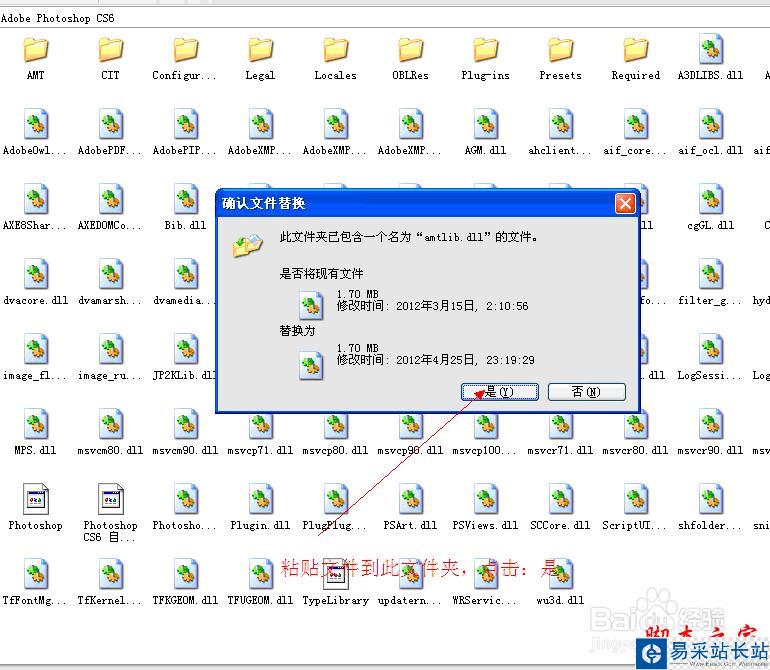
Task: Select the wu3d.dll file icon
Action: click(x=561, y=574)
